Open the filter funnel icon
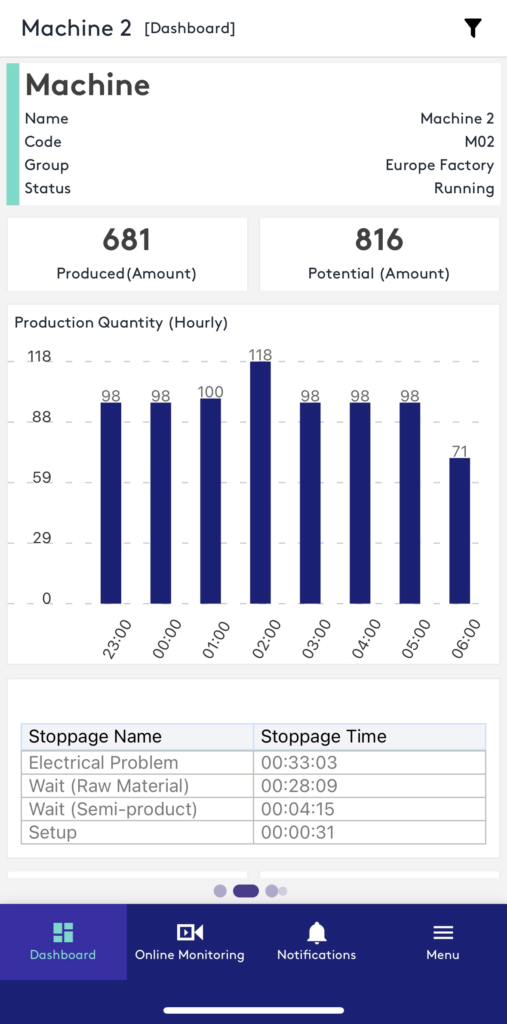 click(x=473, y=28)
